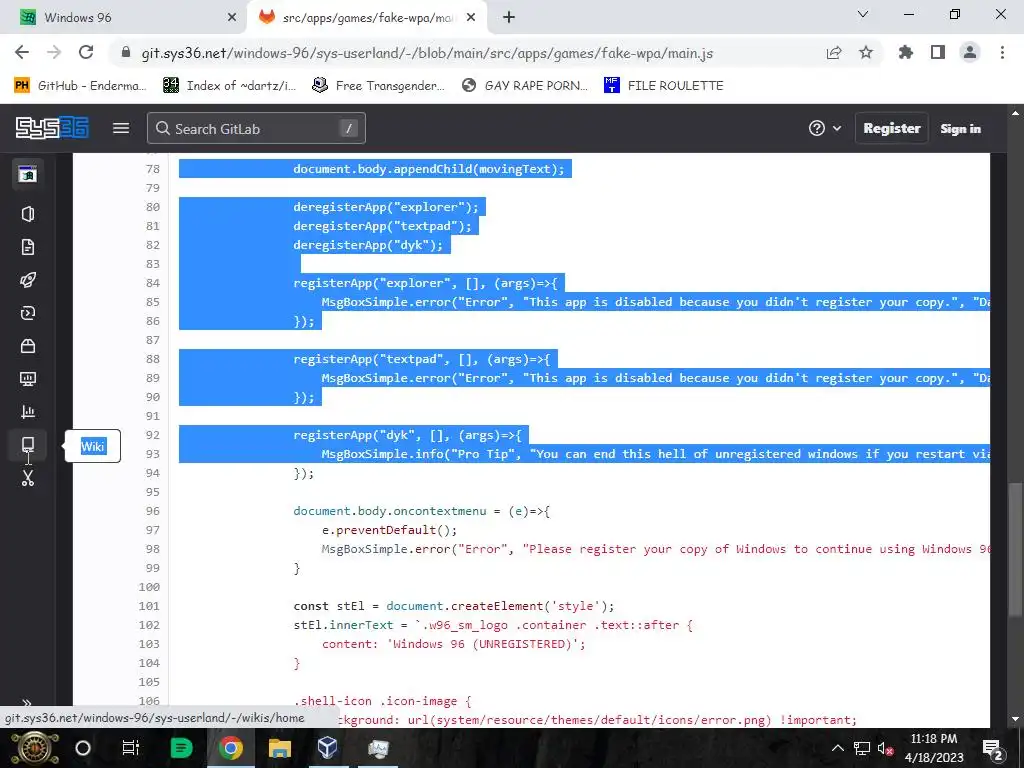Click on e.preventDefault(); code line
The width and height of the screenshot is (1024, 768).
point(389,530)
